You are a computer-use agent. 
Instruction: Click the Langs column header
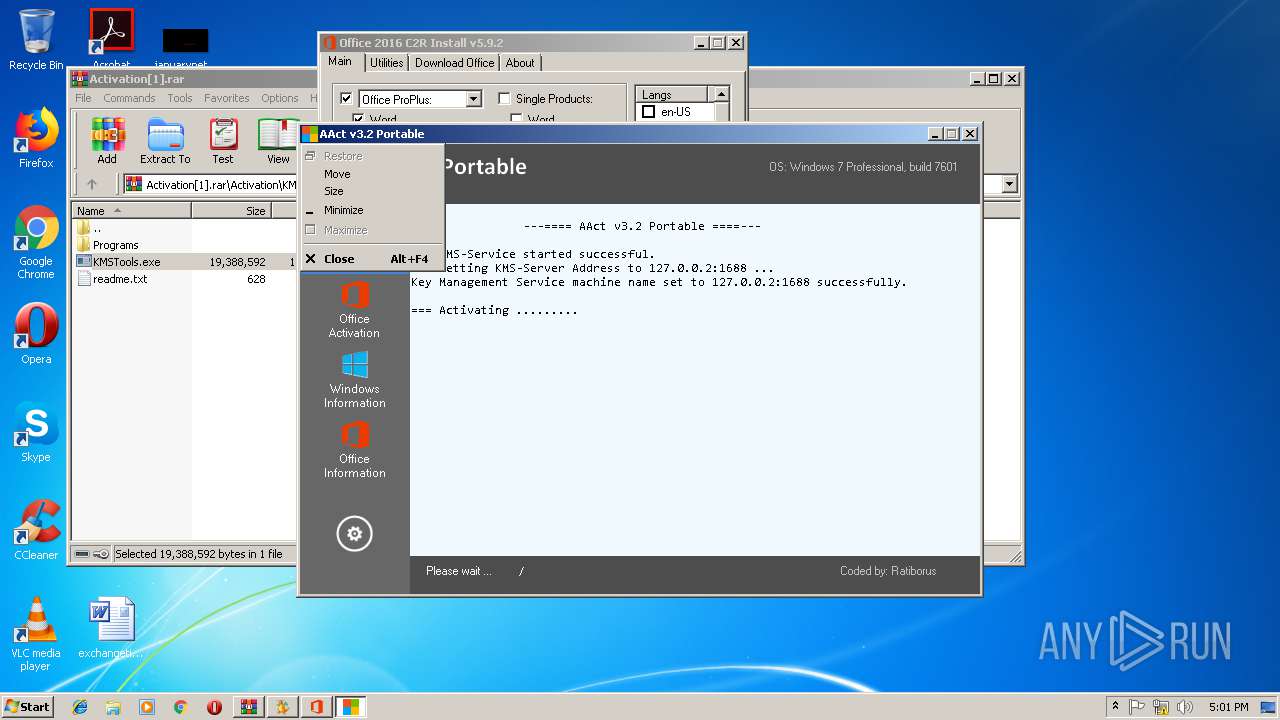(x=672, y=95)
